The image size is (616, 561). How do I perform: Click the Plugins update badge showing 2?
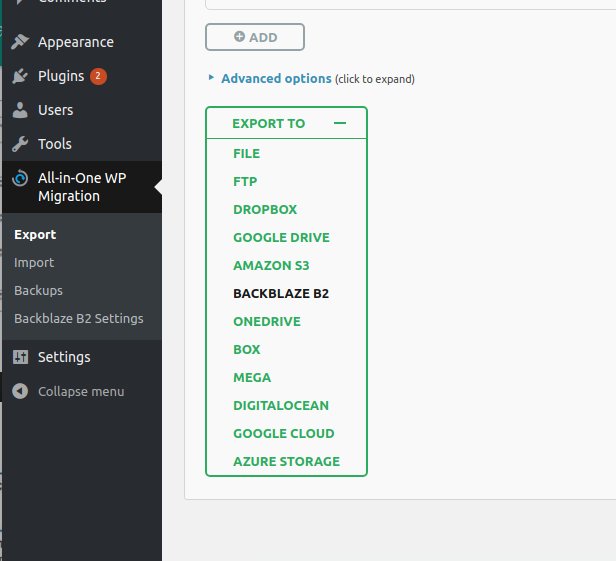pos(98,76)
